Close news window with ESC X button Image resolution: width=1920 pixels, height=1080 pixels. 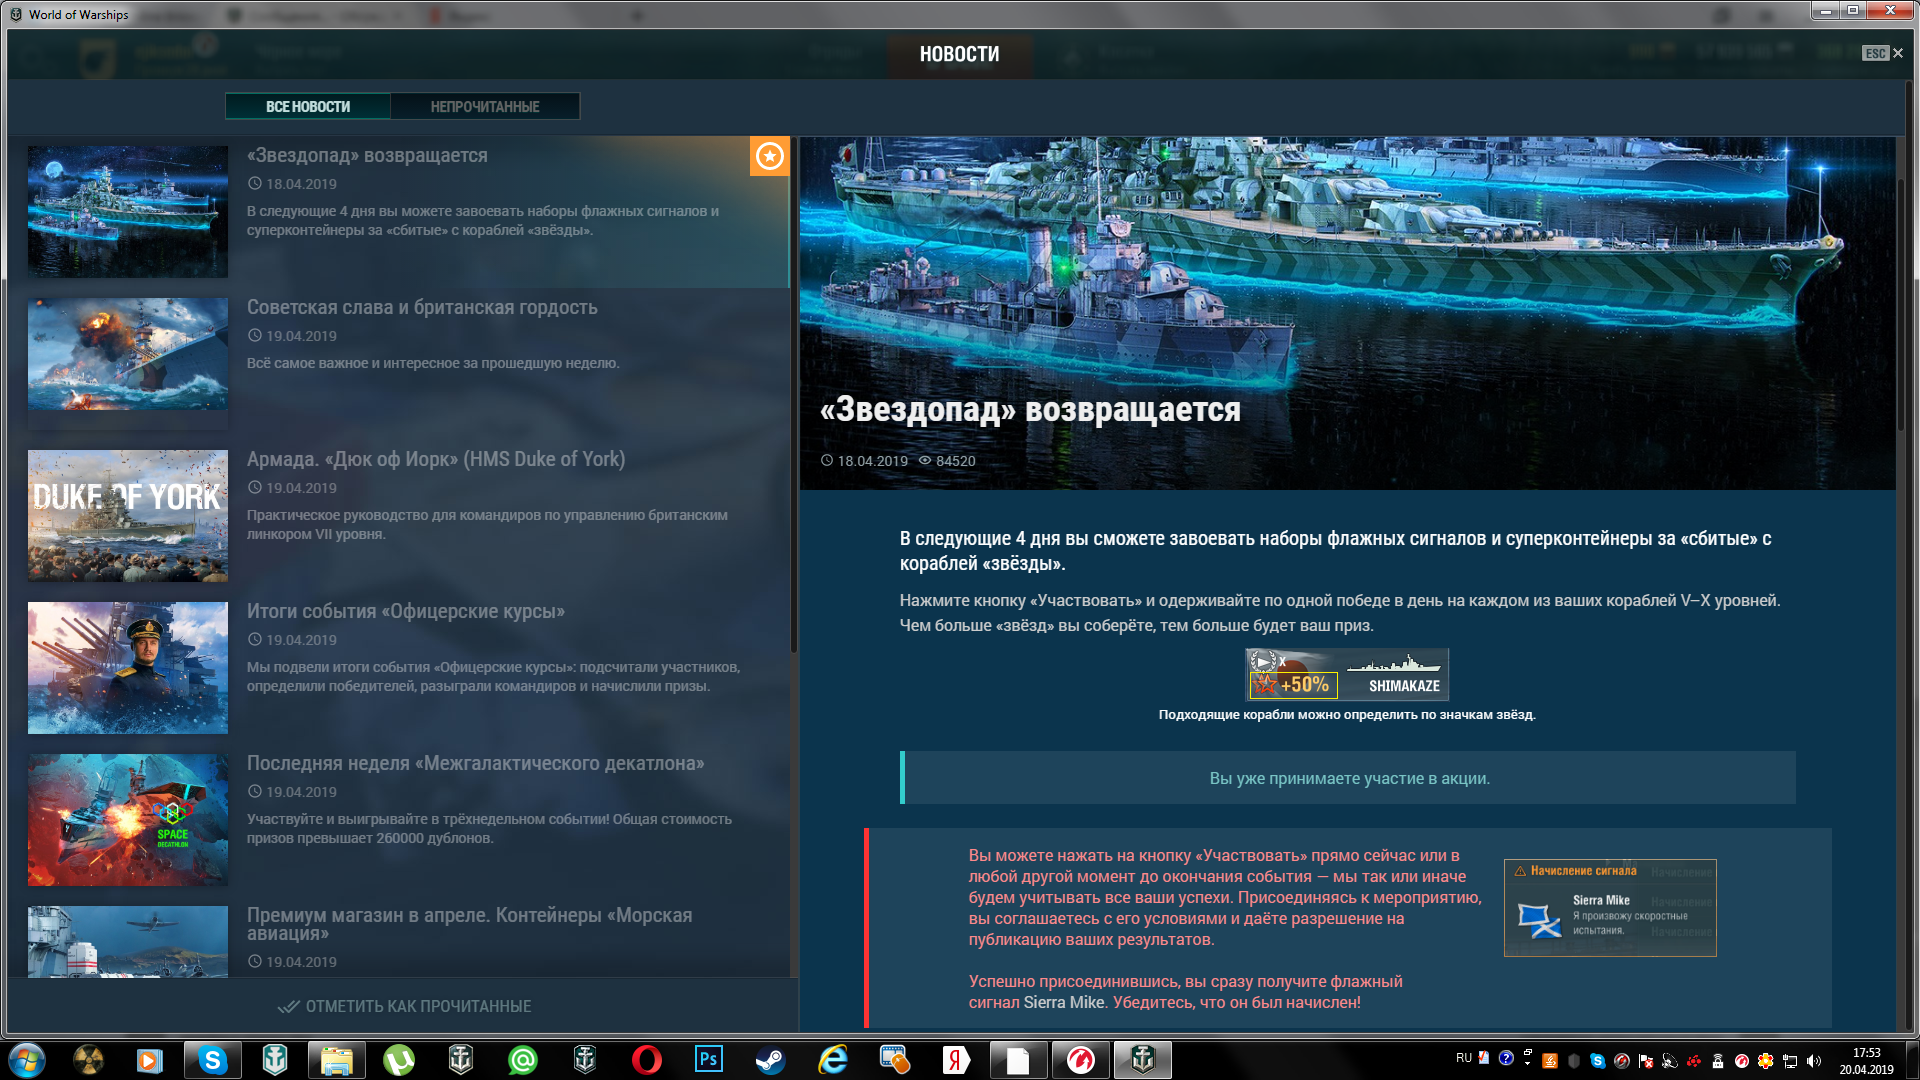tap(1897, 53)
